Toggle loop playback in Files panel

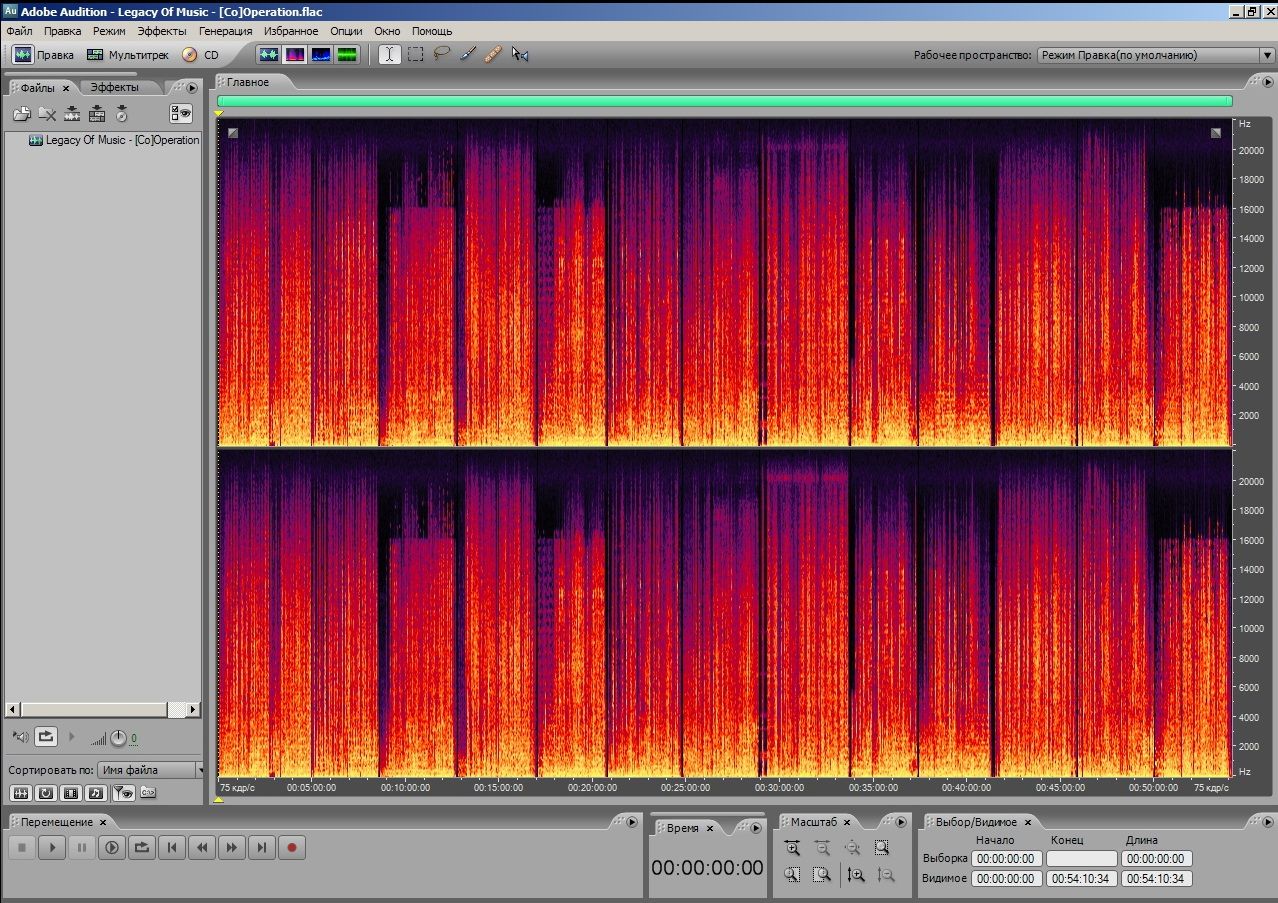pyautogui.click(x=46, y=737)
